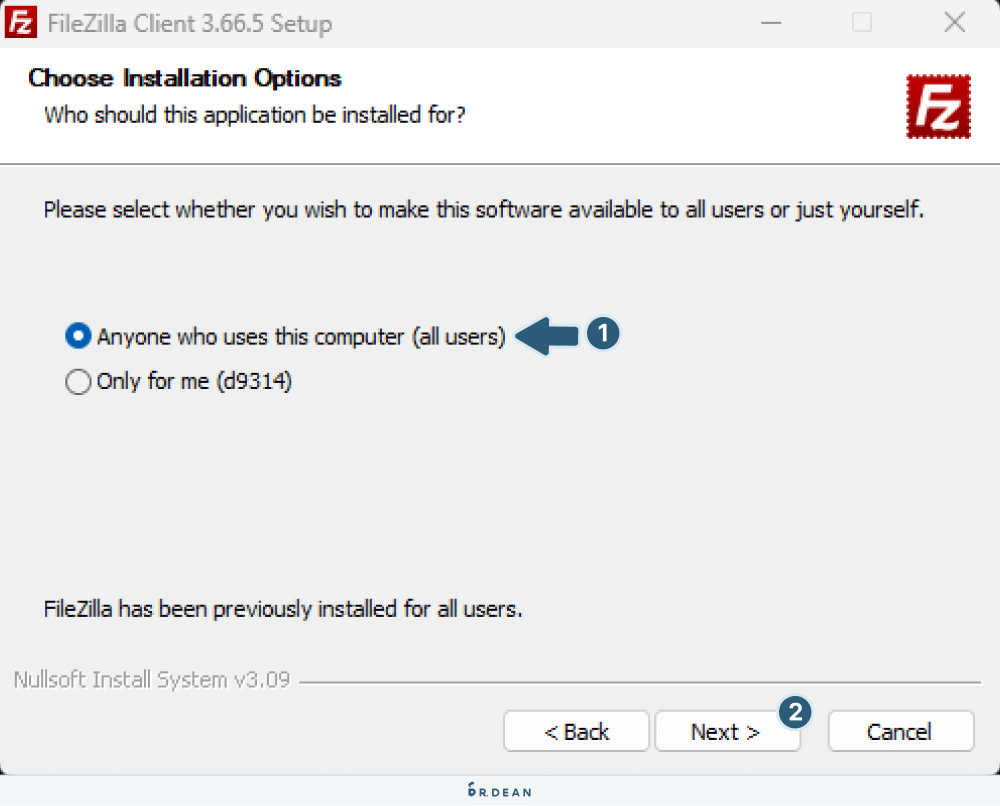
Task: Click "Who should this application be installed for?"
Action: click(x=255, y=115)
